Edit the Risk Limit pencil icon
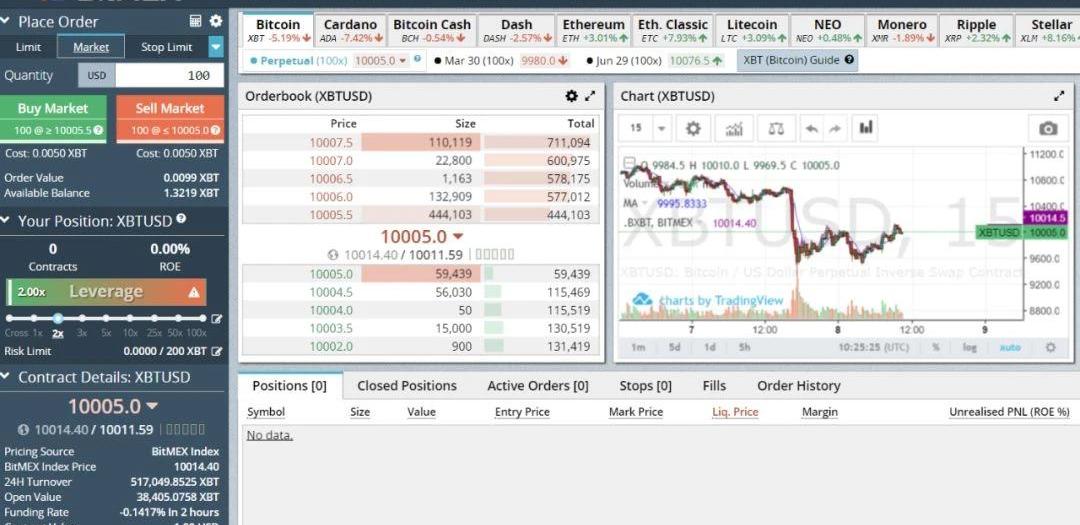Screen dimensions: 1080x525 [x=218, y=351]
